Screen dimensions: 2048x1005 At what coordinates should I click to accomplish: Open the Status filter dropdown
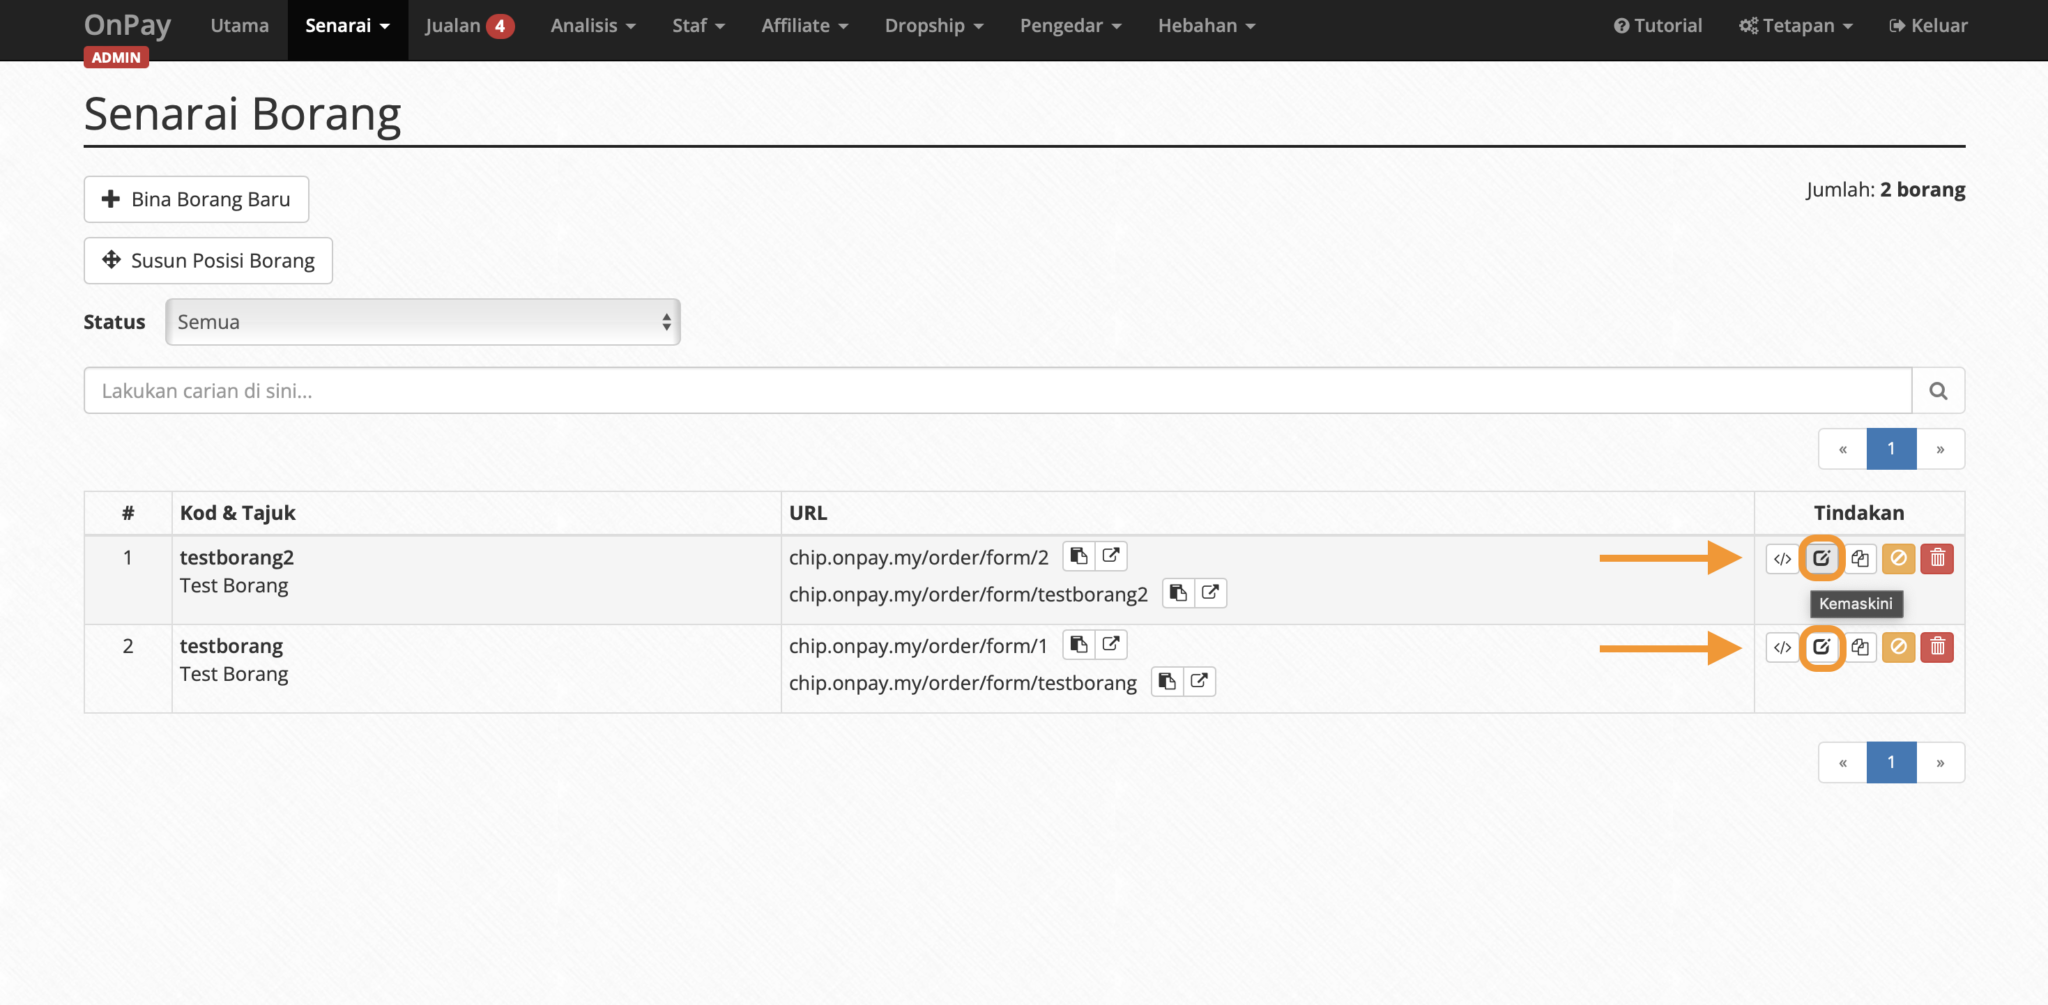pos(422,322)
